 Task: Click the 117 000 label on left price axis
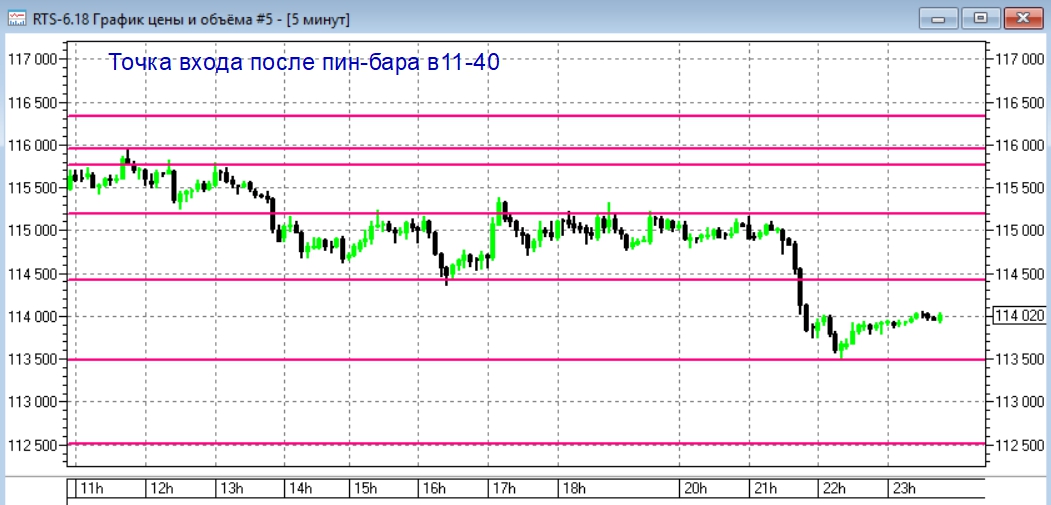click(32, 60)
